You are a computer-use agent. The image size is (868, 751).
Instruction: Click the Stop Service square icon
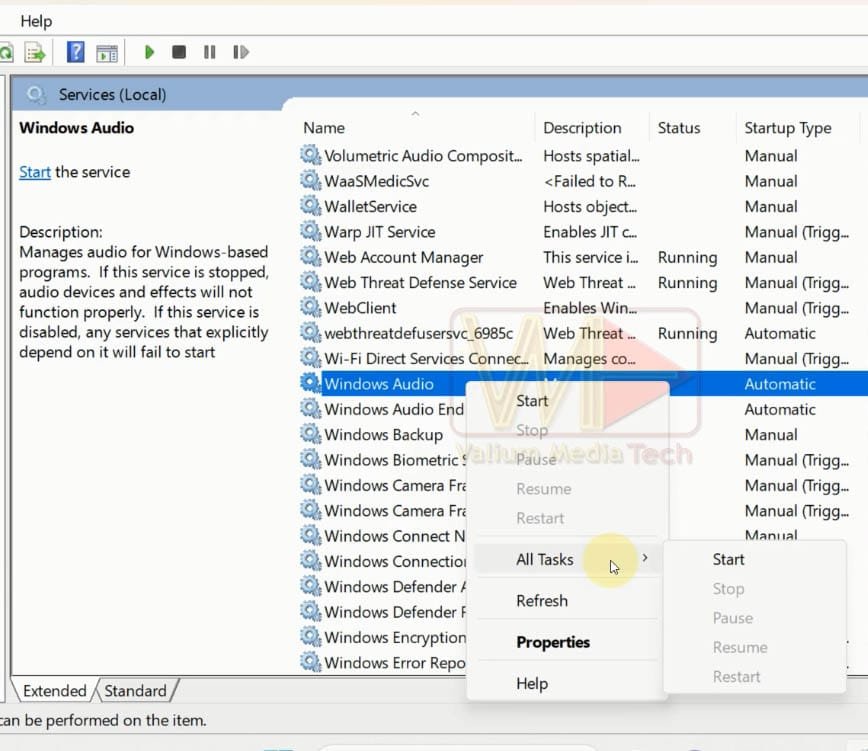[x=179, y=53]
